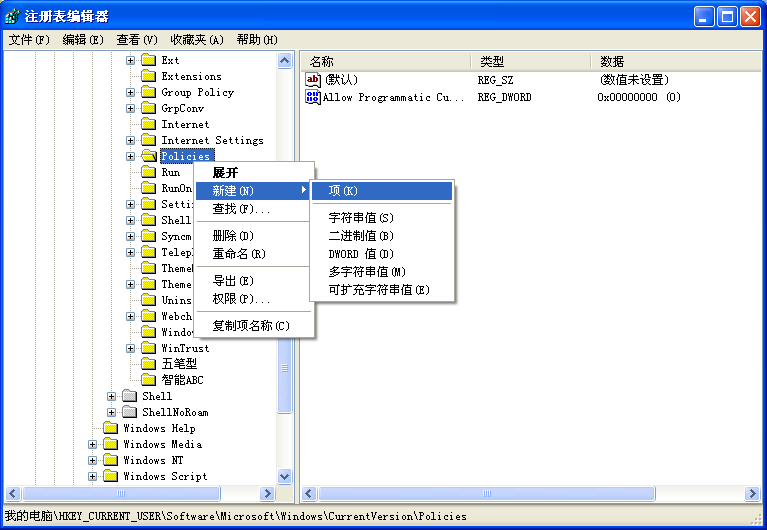
Task: Click the GrpConv folder icon
Action: 148,108
